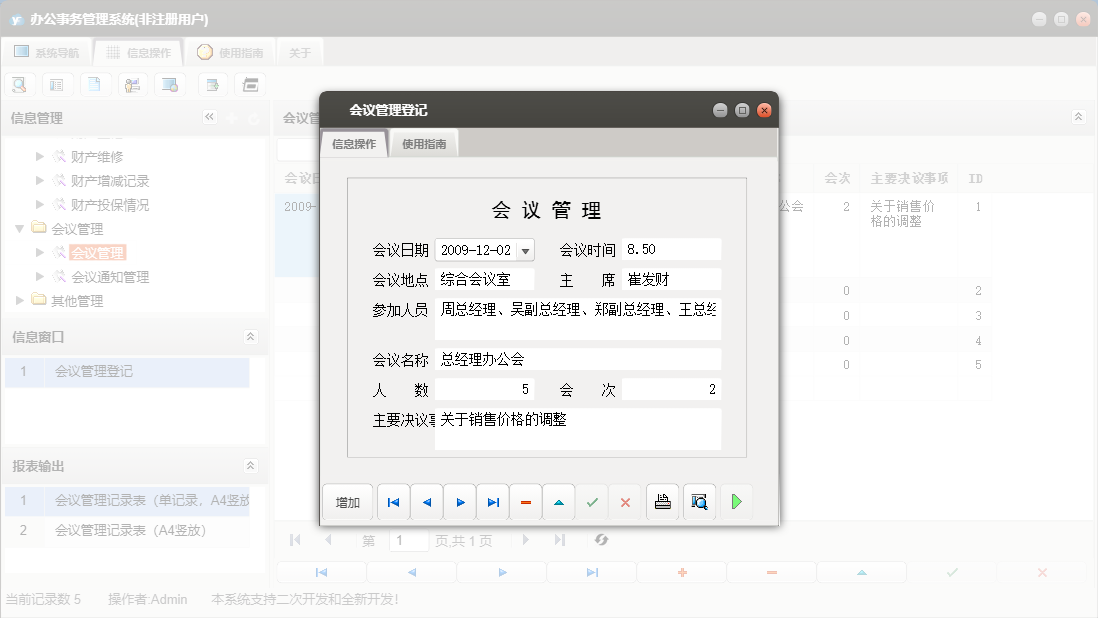1098x618 pixels.
Task: Click the green run arrow in the dialog
Action: click(x=737, y=501)
